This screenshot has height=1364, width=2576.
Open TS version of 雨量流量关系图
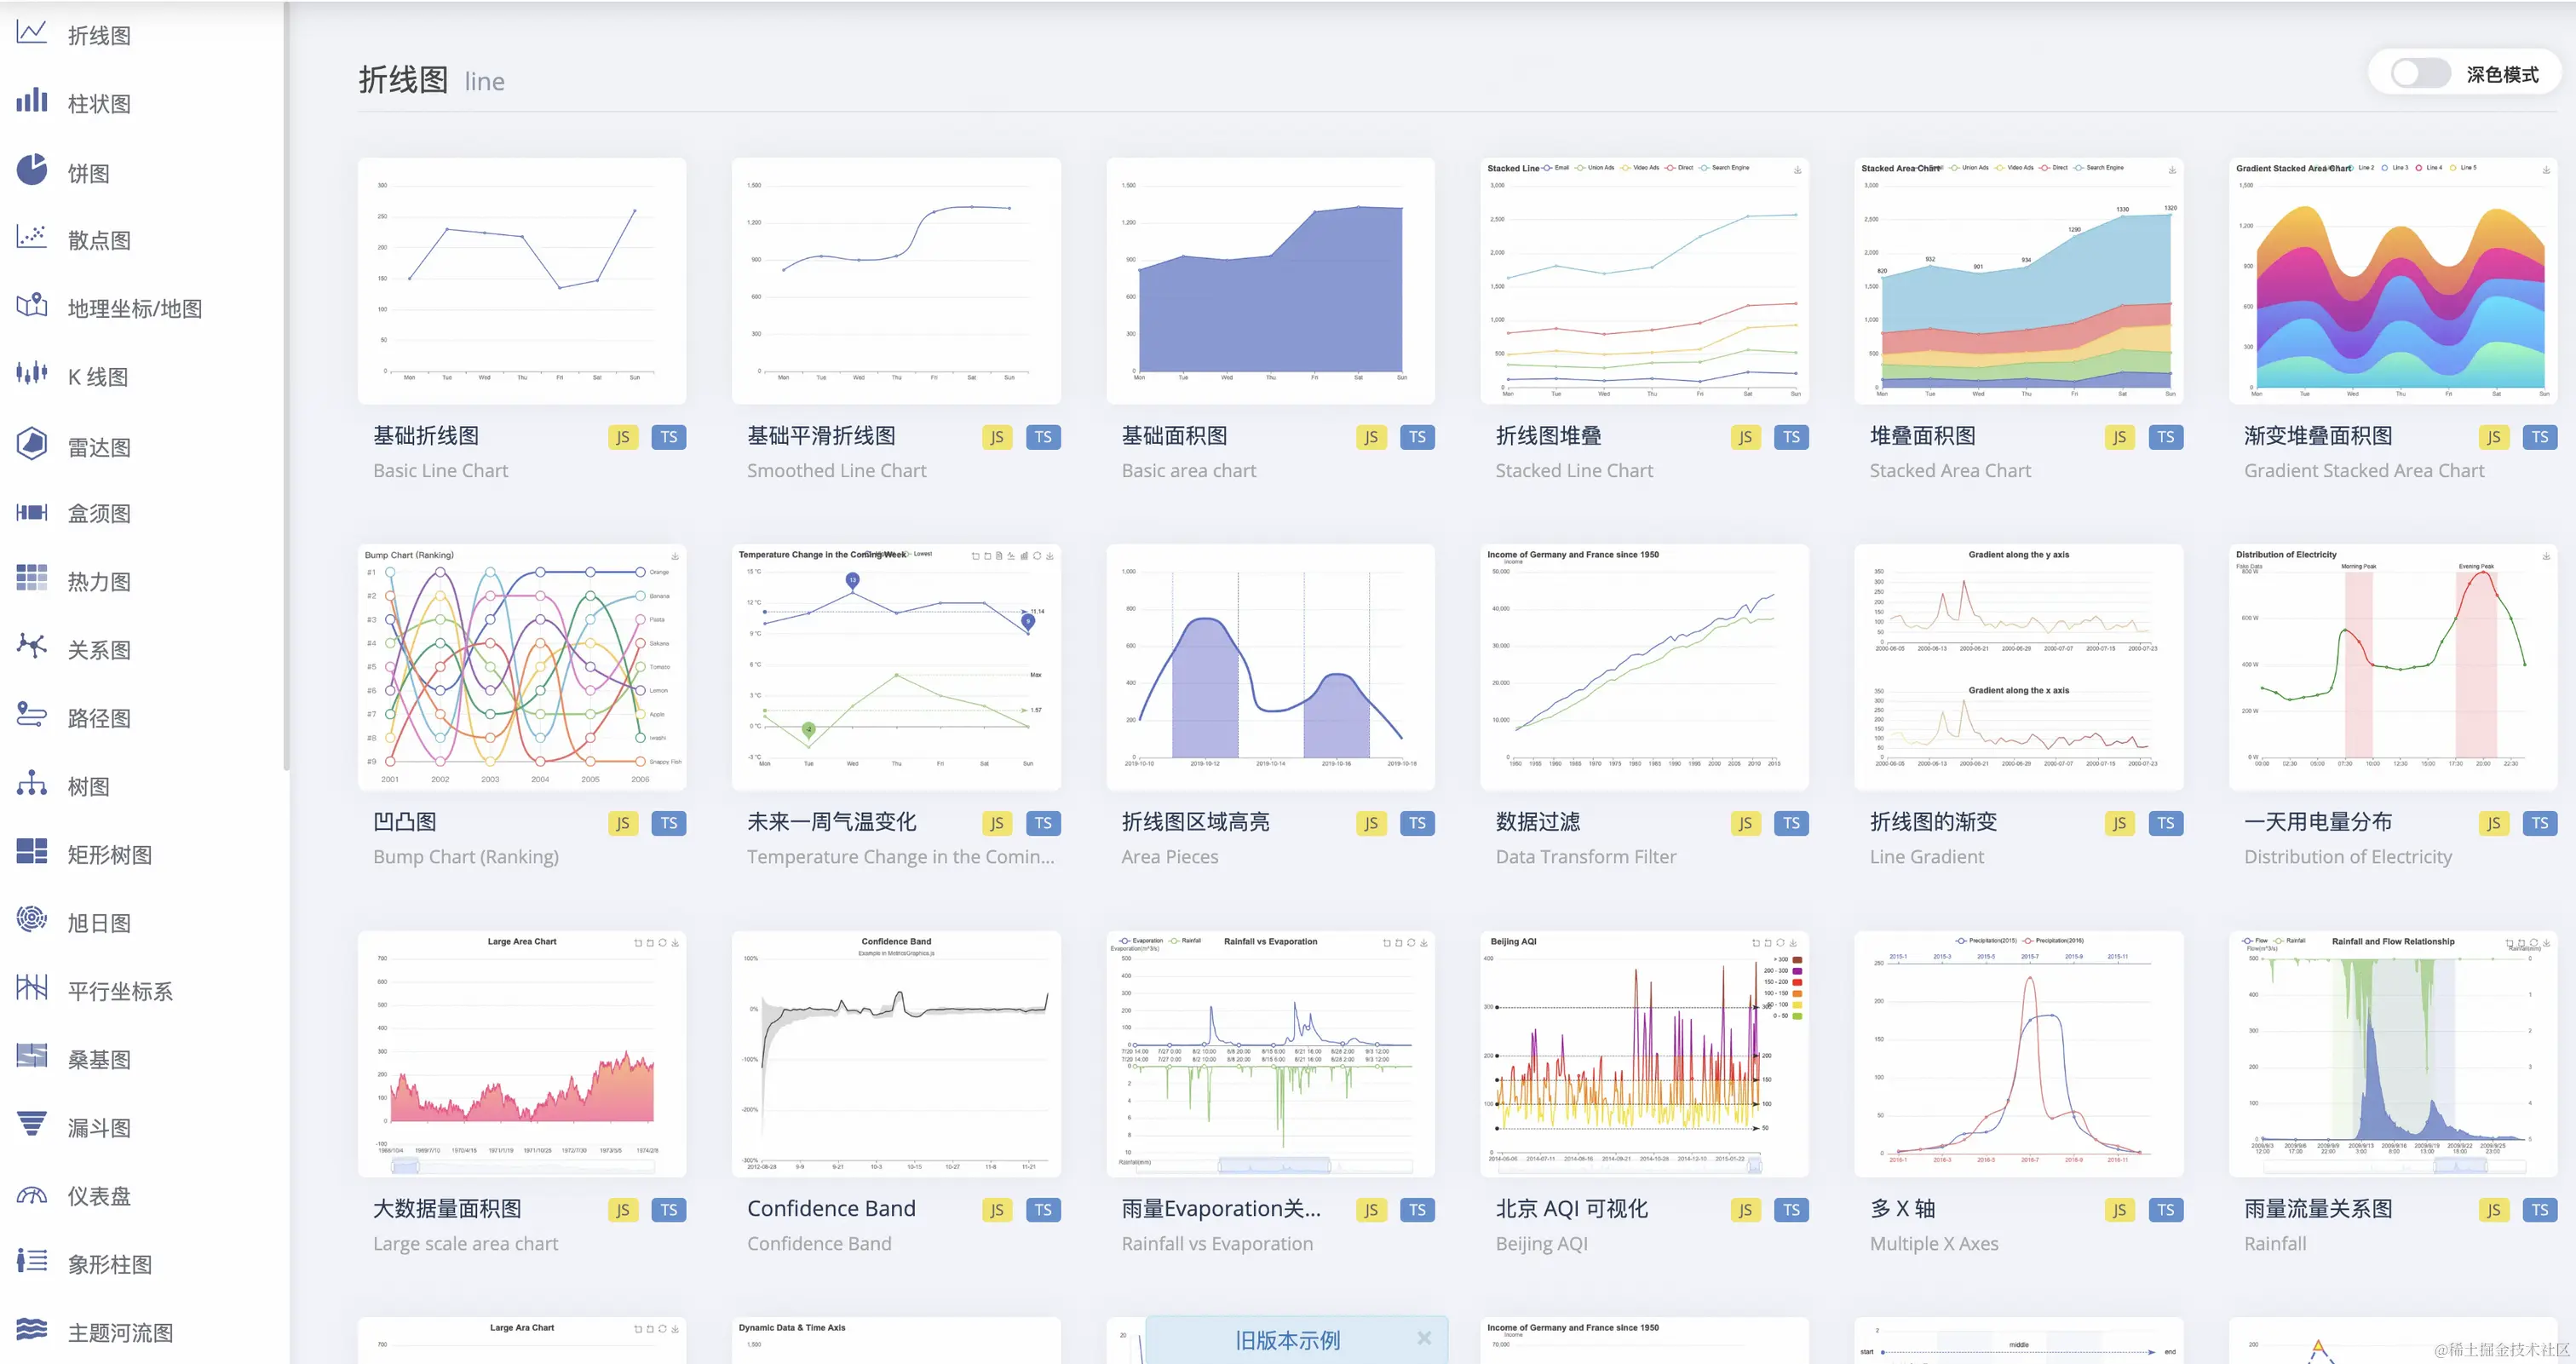pos(2540,1210)
